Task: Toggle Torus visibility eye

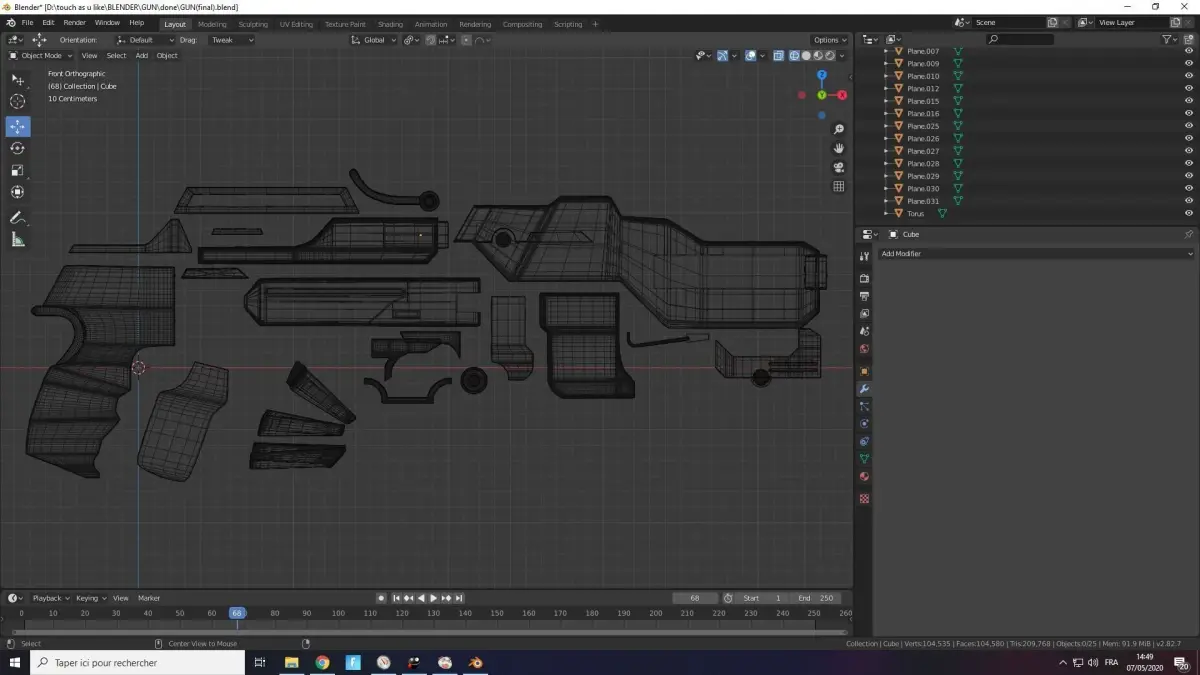Action: tap(1189, 213)
